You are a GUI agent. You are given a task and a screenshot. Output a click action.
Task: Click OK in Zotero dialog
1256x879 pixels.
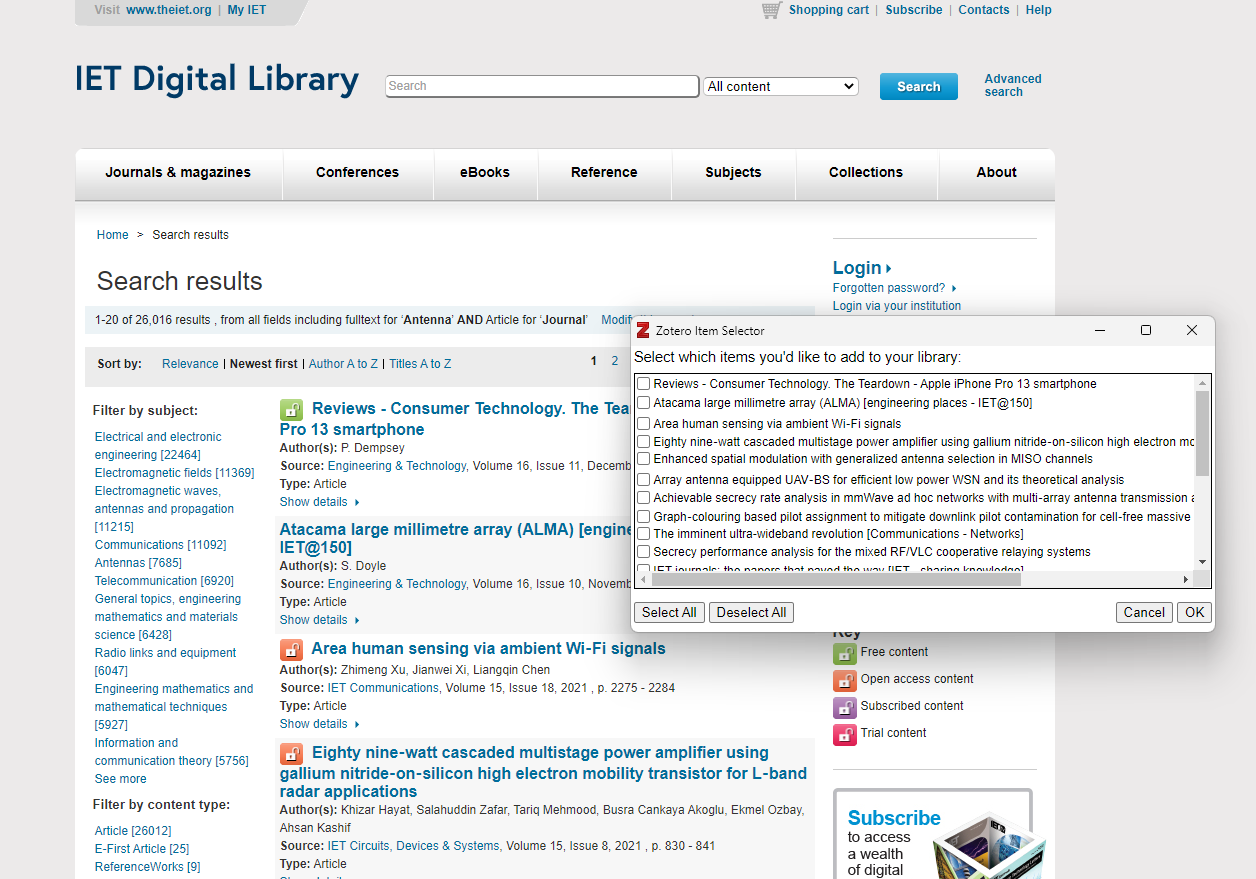tap(1195, 612)
